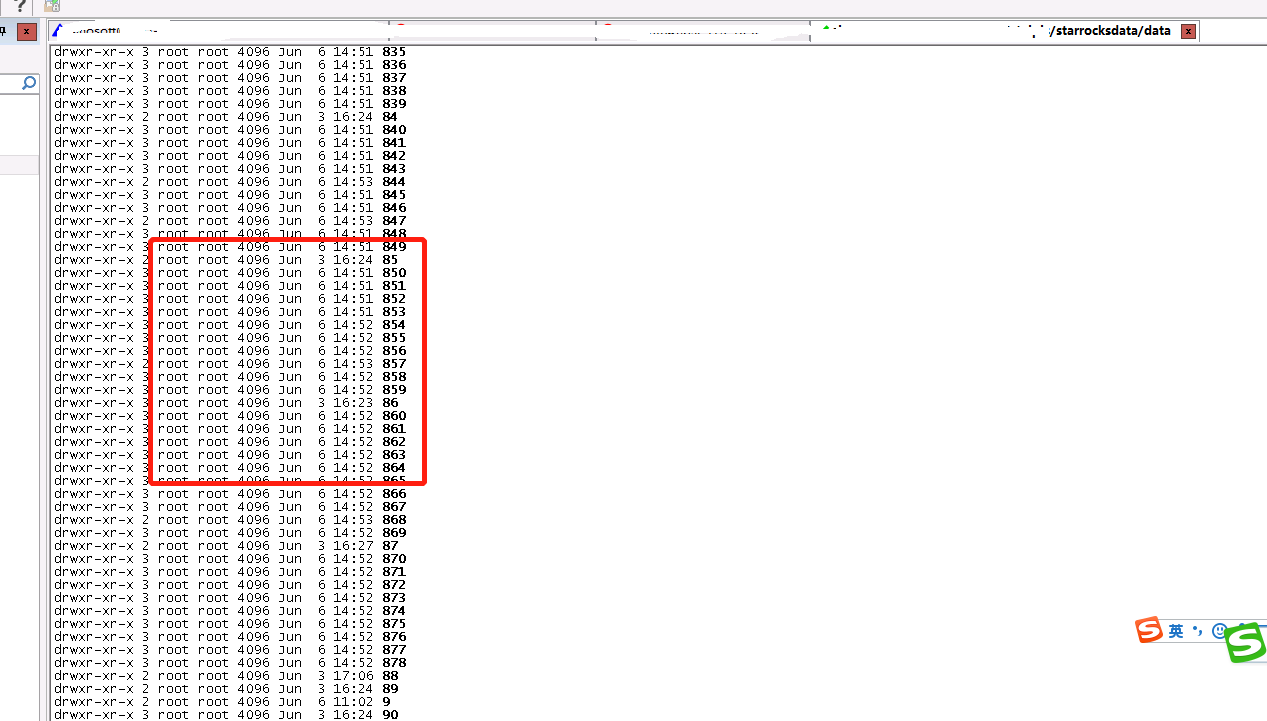Toggle the 英 input language mode
This screenshot has height=721, width=1267.
point(1176,631)
